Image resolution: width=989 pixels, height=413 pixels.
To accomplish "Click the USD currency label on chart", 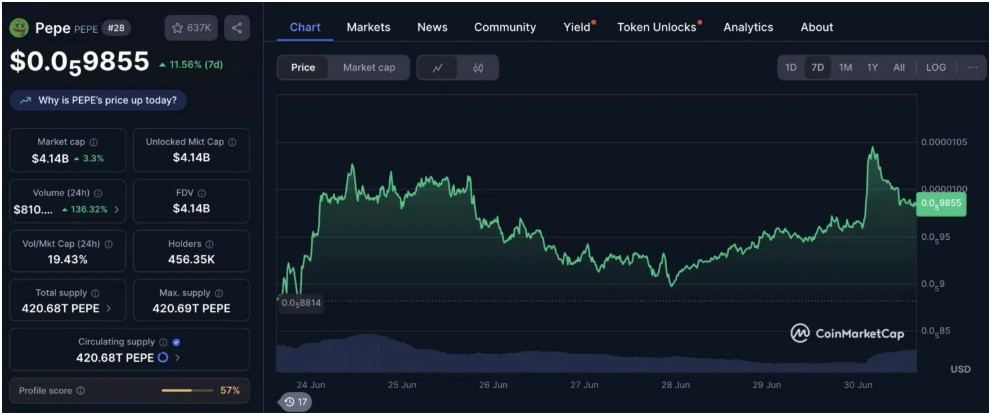I will 960,369.
